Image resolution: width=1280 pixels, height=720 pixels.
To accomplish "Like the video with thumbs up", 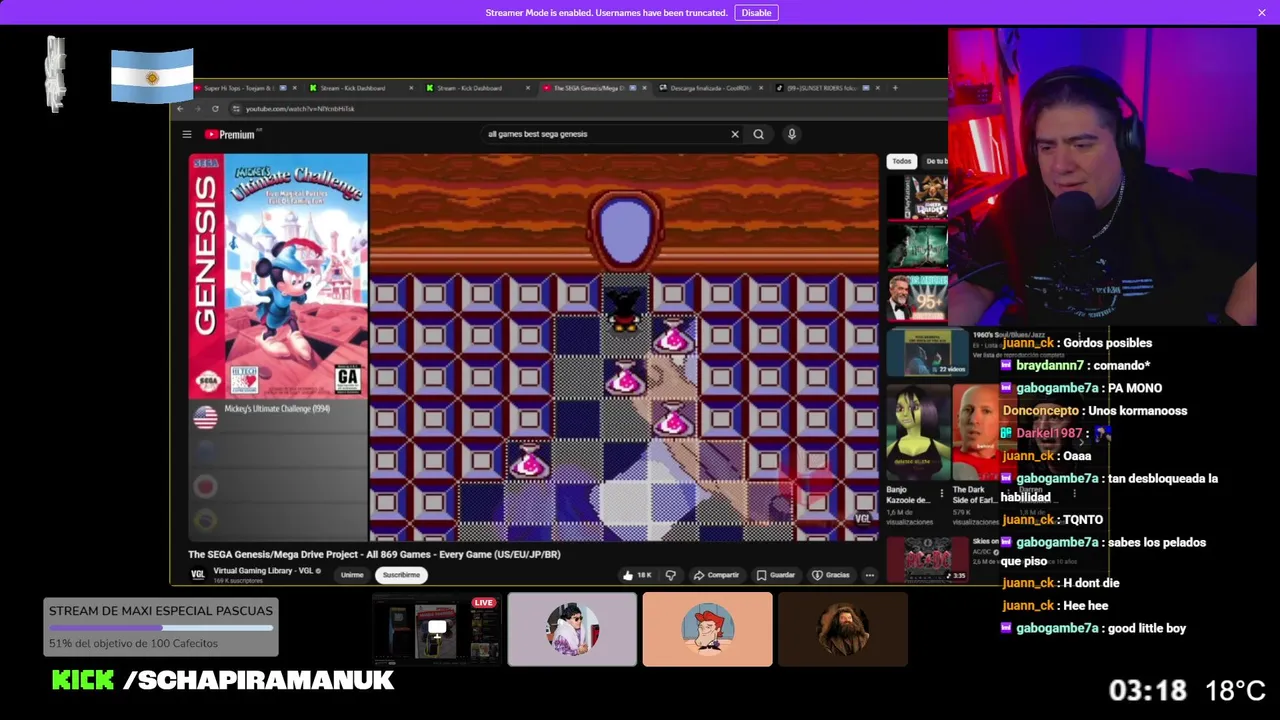I will pyautogui.click(x=637, y=575).
